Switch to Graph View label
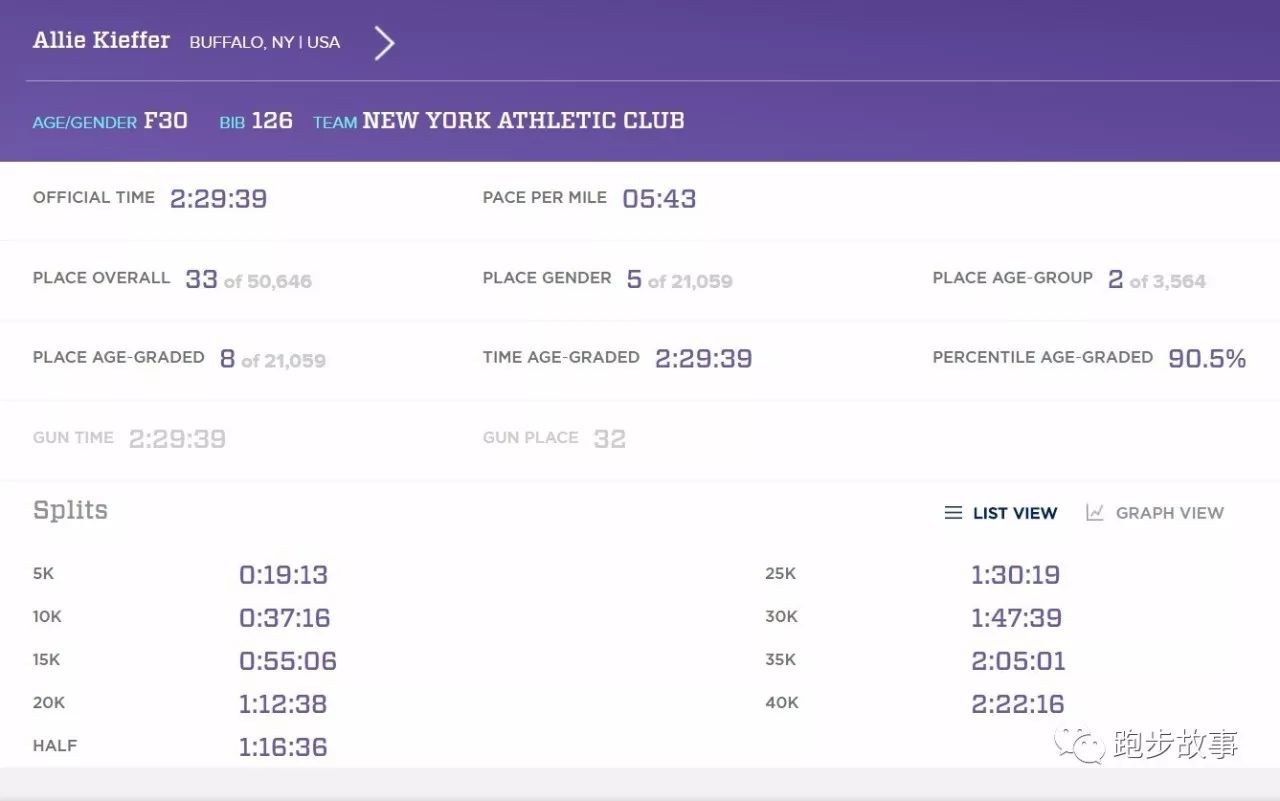This screenshot has height=801, width=1280. tap(1169, 513)
